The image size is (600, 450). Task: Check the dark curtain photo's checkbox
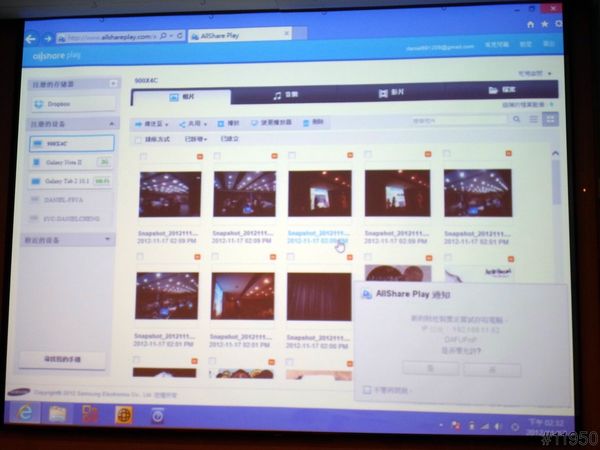(x=290, y=256)
